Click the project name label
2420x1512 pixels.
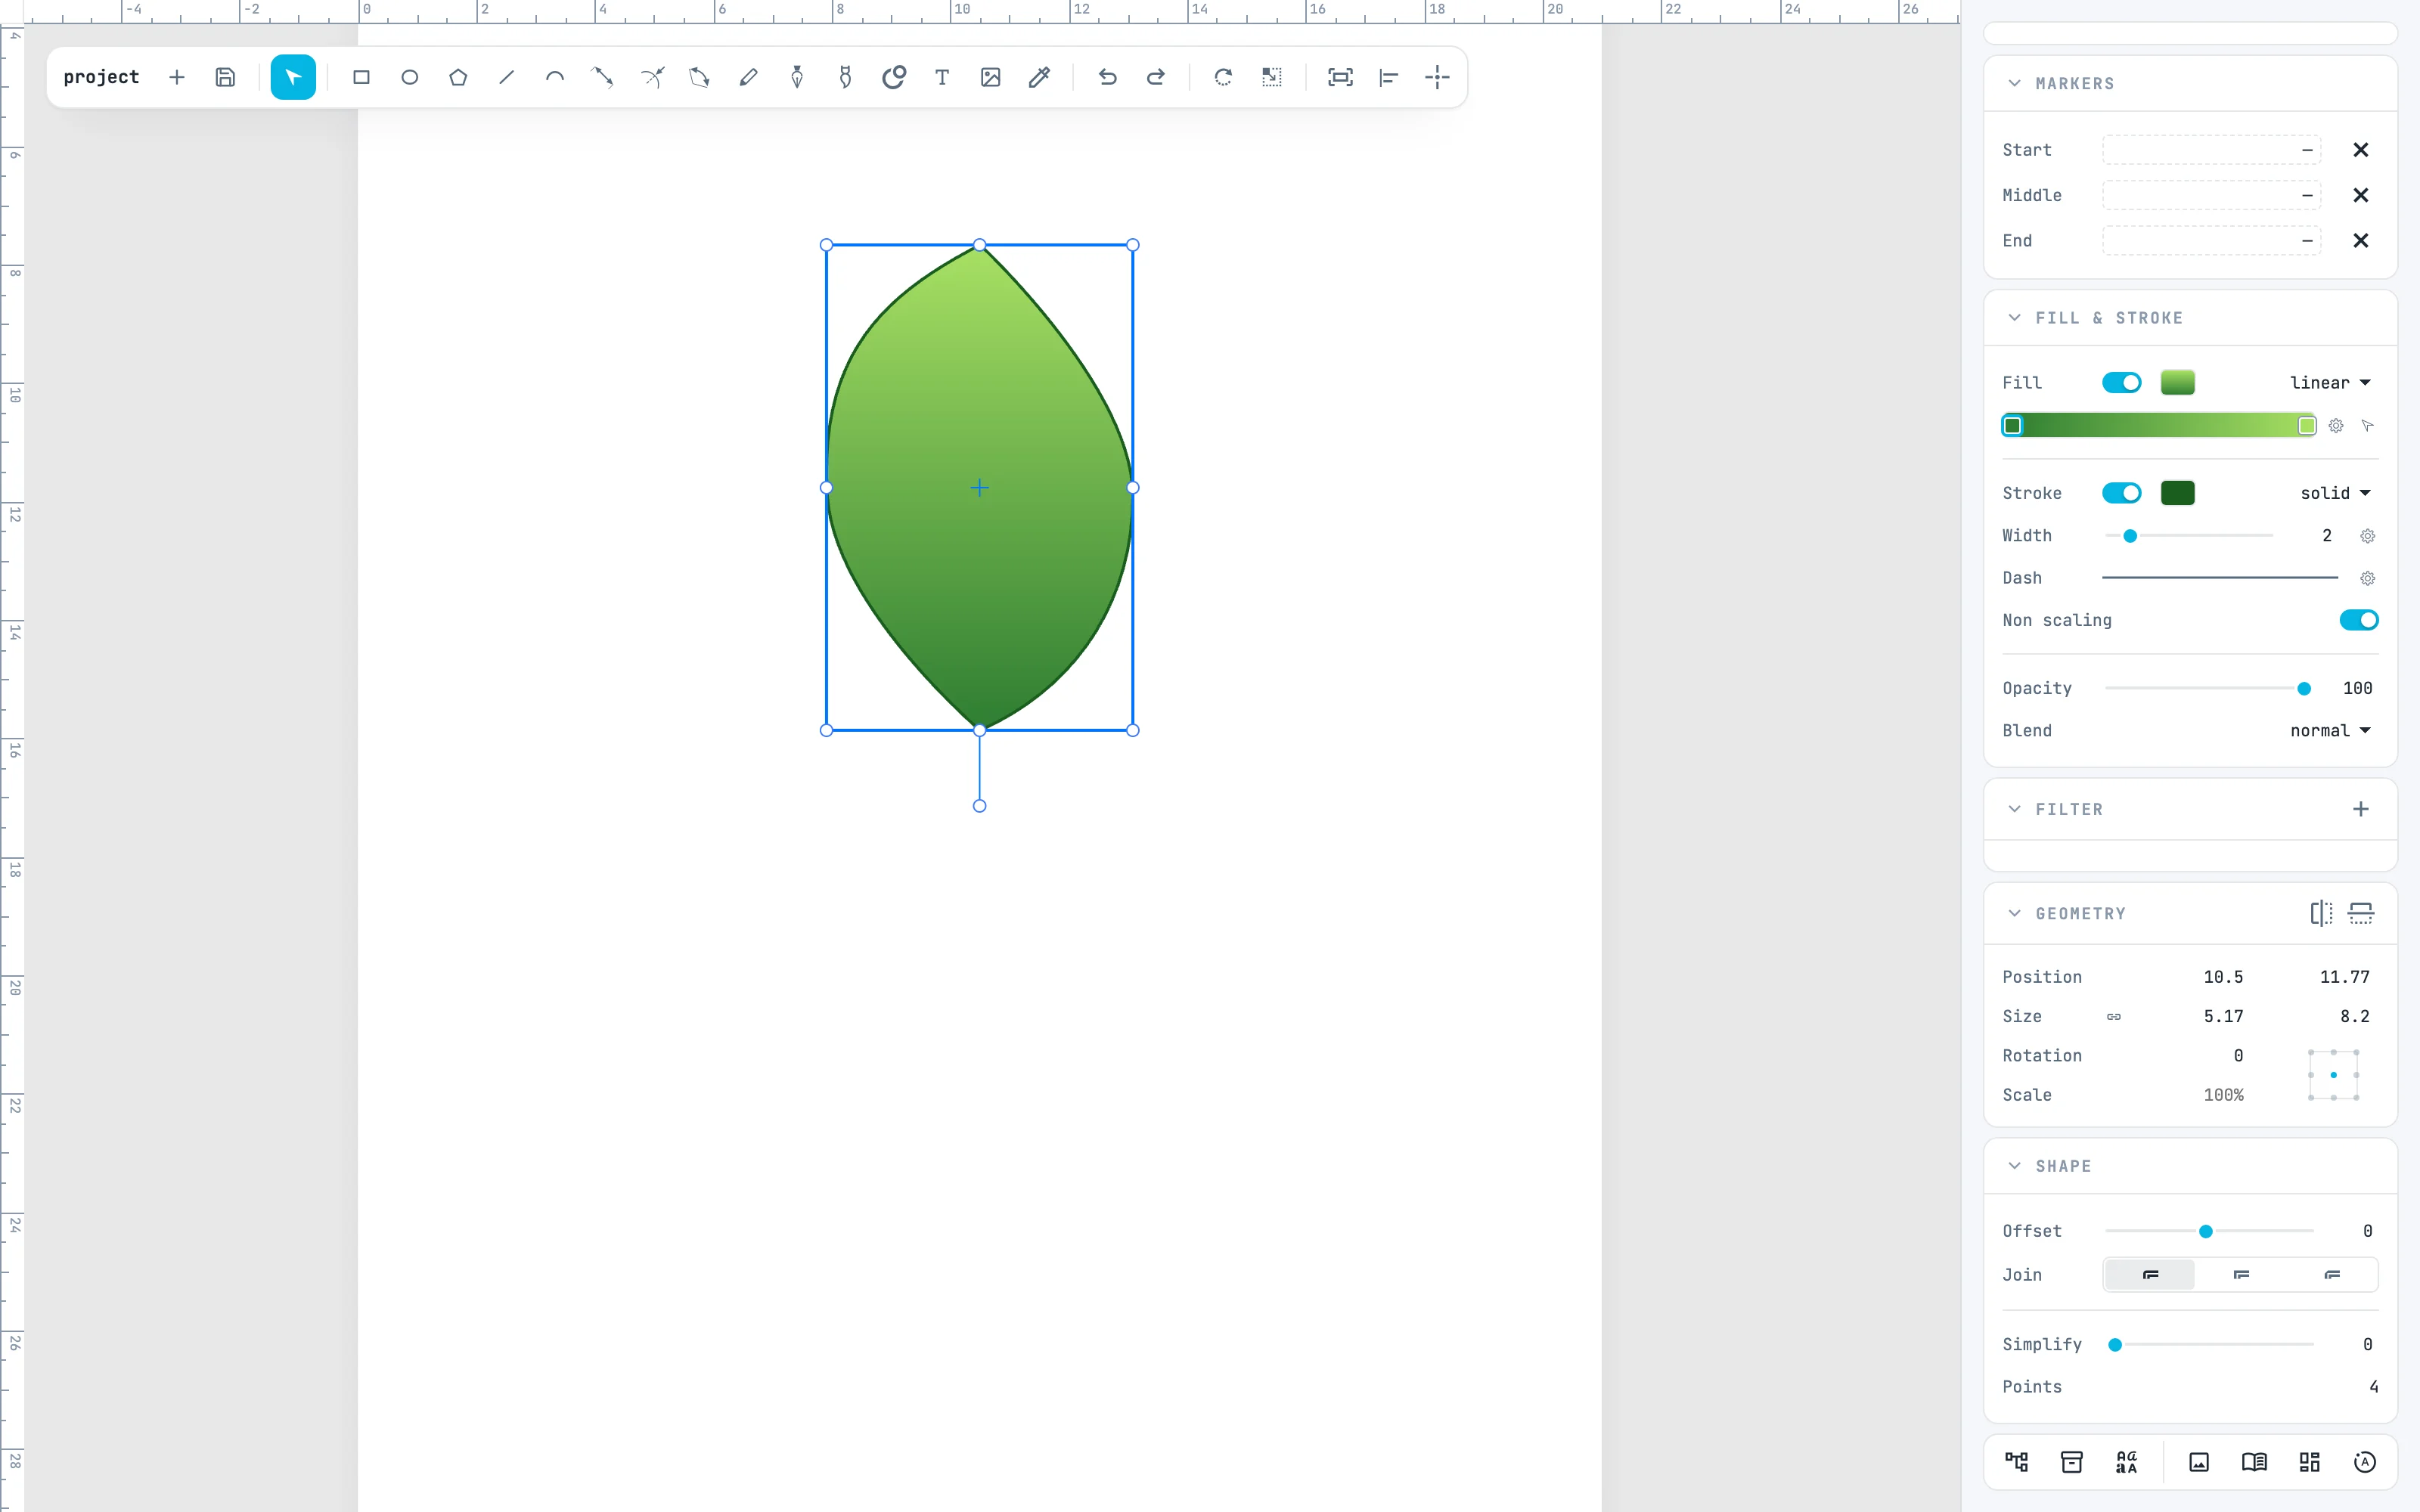point(101,77)
